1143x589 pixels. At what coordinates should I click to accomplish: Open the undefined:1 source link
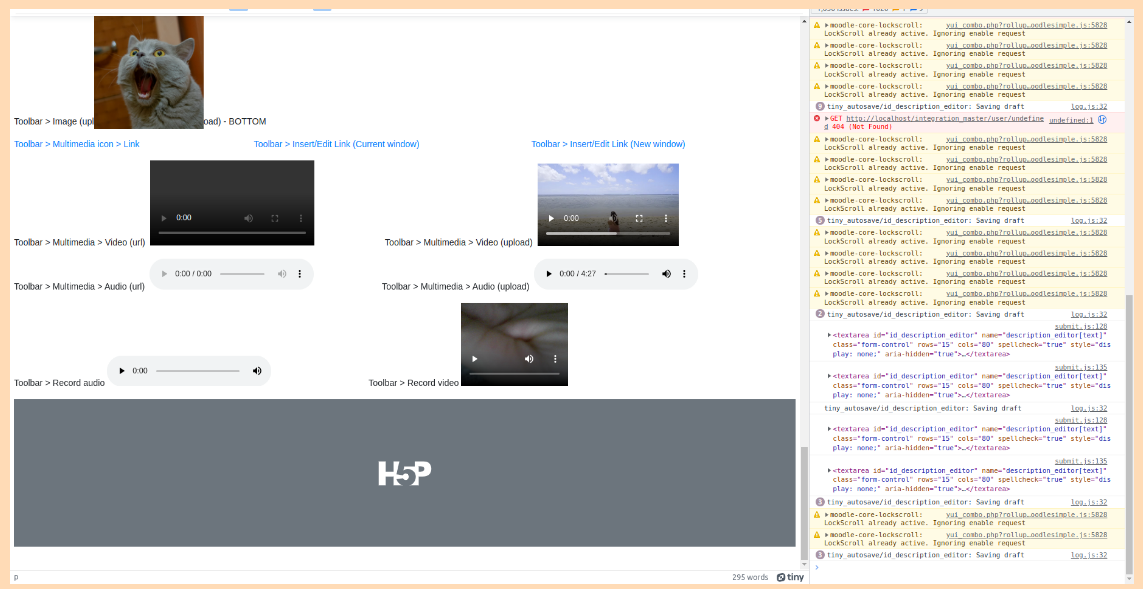[1071, 120]
